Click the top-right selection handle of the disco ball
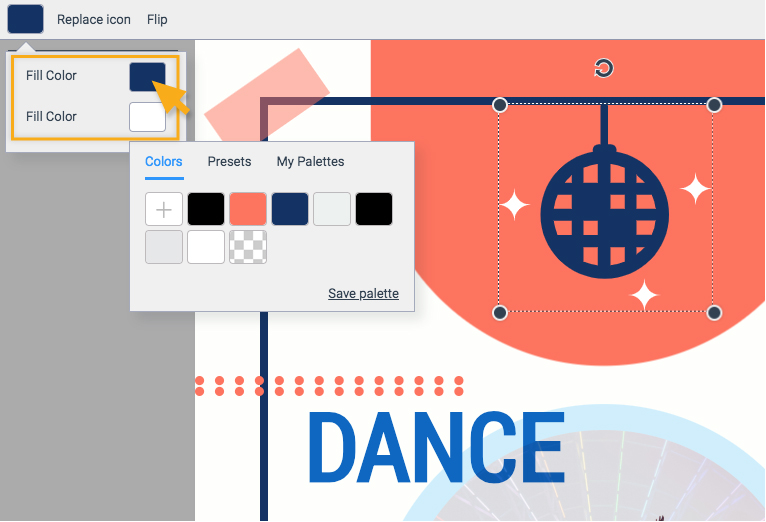Image resolution: width=766 pixels, height=522 pixels. [714, 104]
